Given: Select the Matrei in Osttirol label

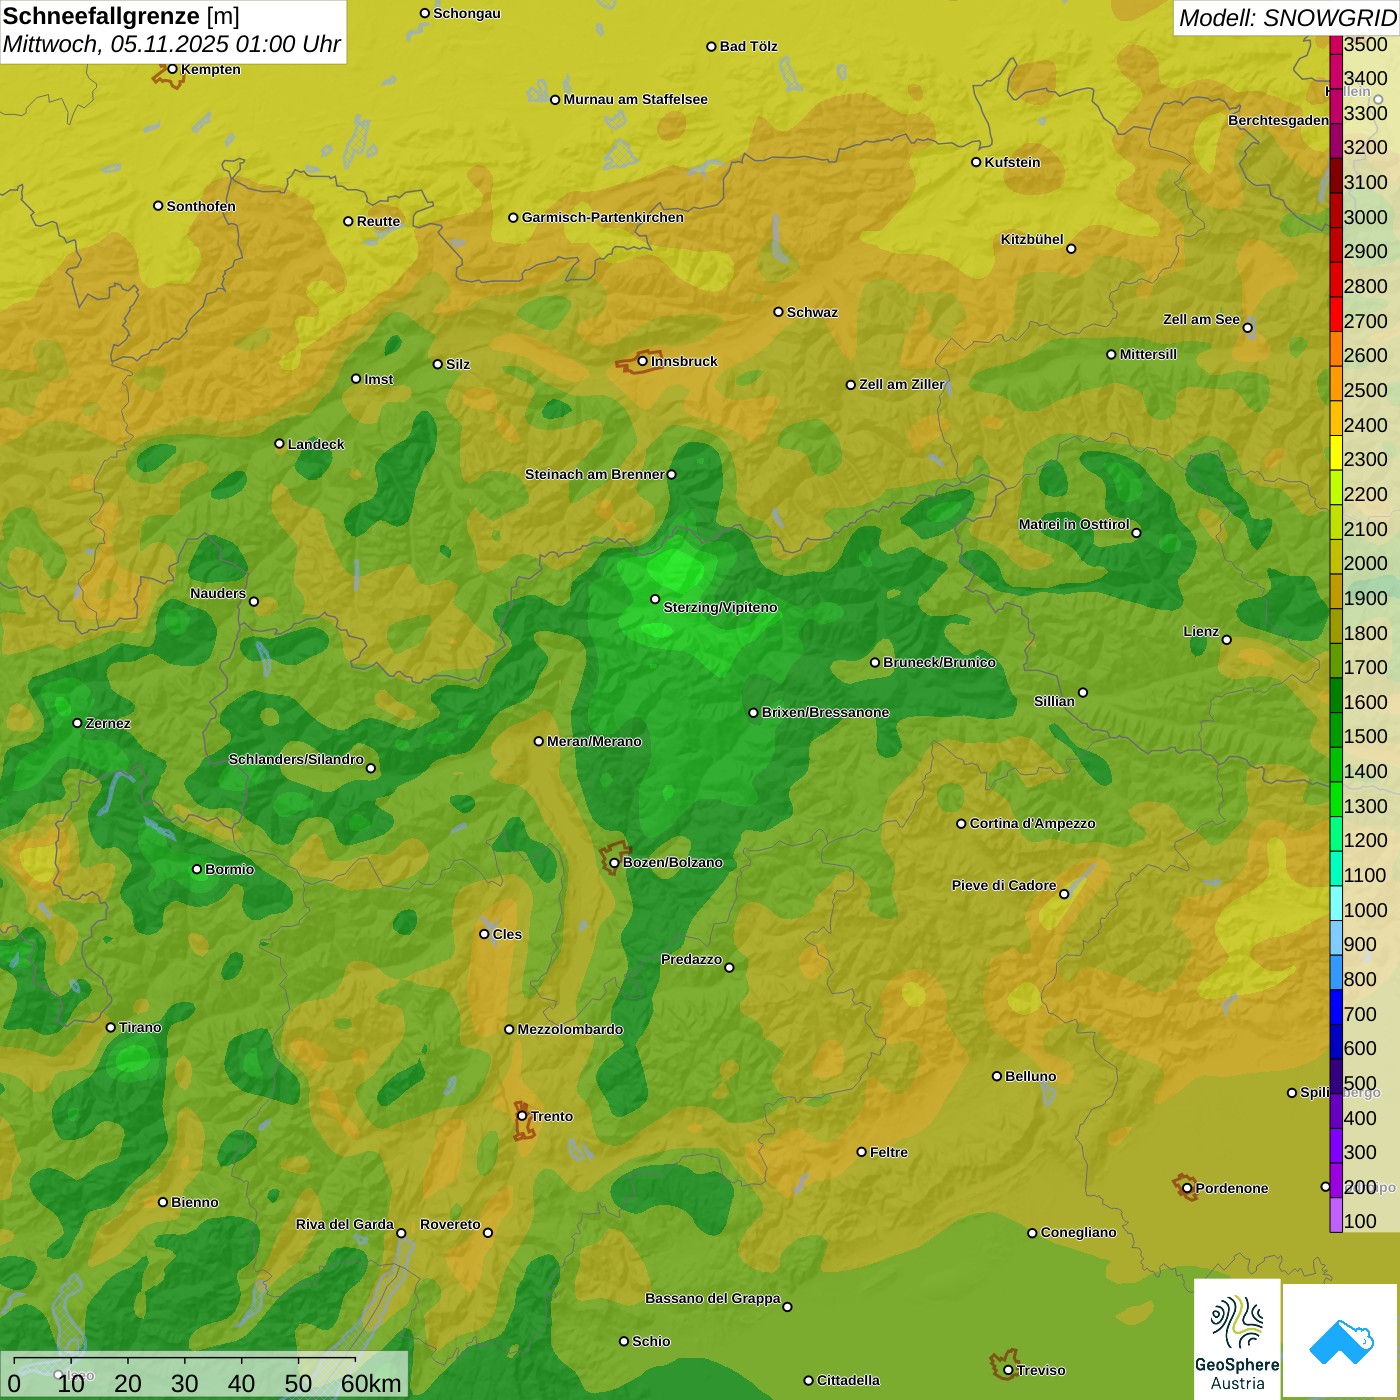Looking at the screenshot, I should click(1074, 524).
